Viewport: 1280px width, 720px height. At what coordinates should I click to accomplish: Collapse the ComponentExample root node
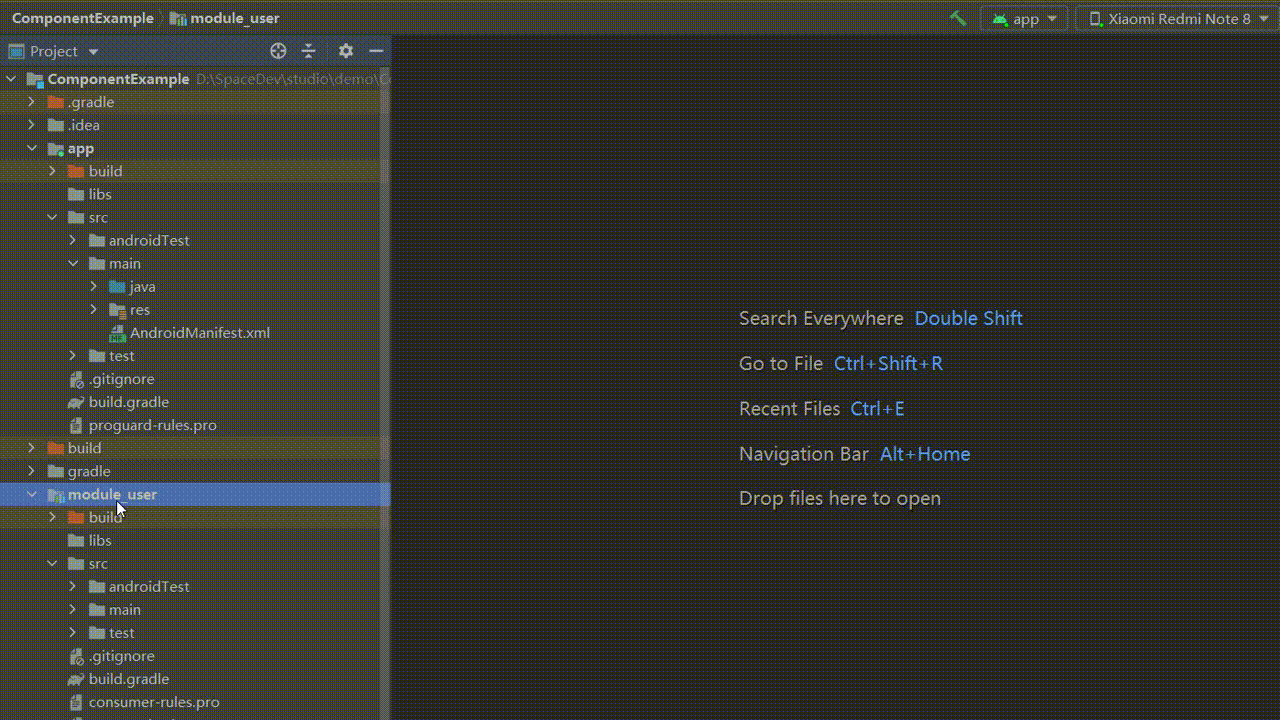[11, 79]
